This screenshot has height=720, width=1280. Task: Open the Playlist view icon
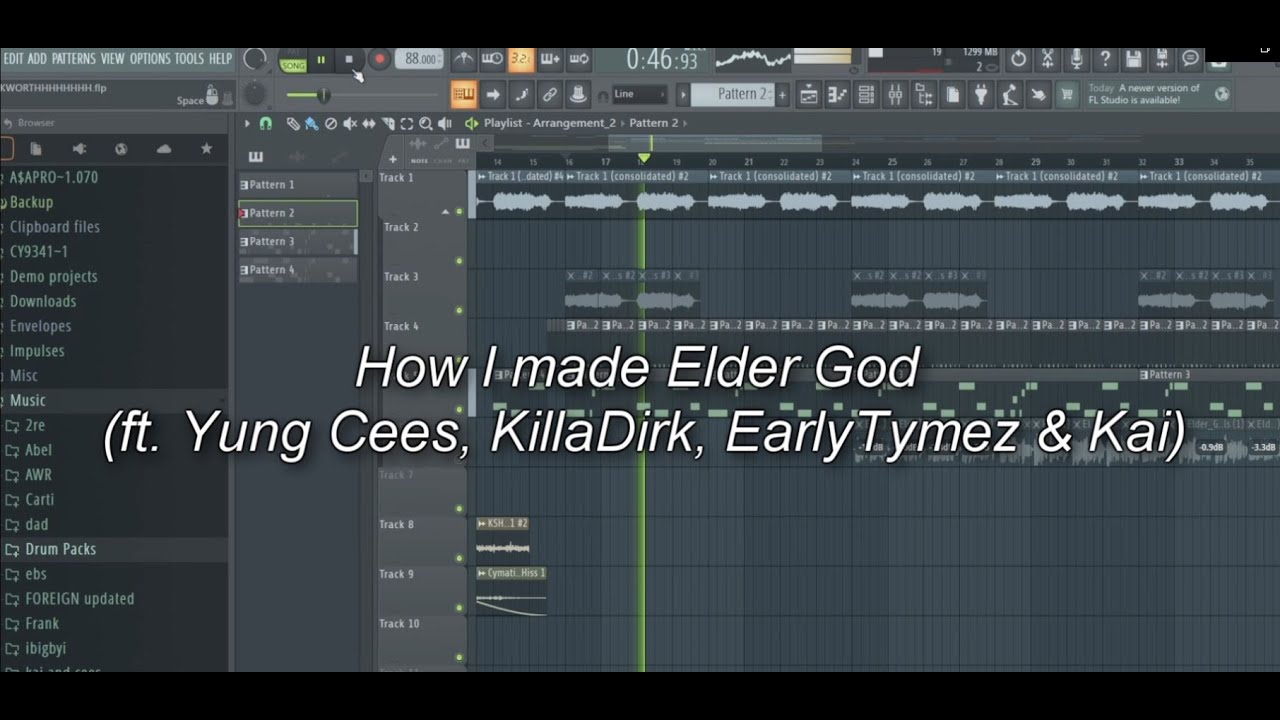(x=808, y=95)
